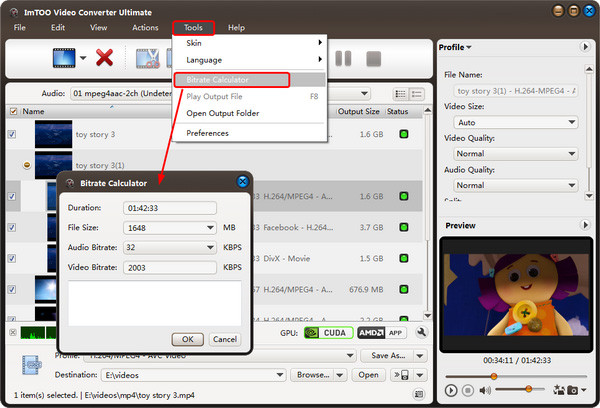Toggle the Facebook H.264 row checkbox

coord(12,227)
